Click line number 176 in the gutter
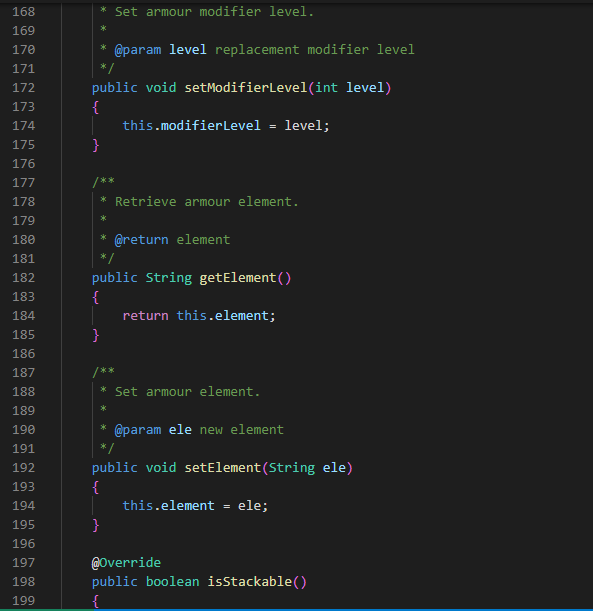The height and width of the screenshot is (611, 593). (x=24, y=164)
